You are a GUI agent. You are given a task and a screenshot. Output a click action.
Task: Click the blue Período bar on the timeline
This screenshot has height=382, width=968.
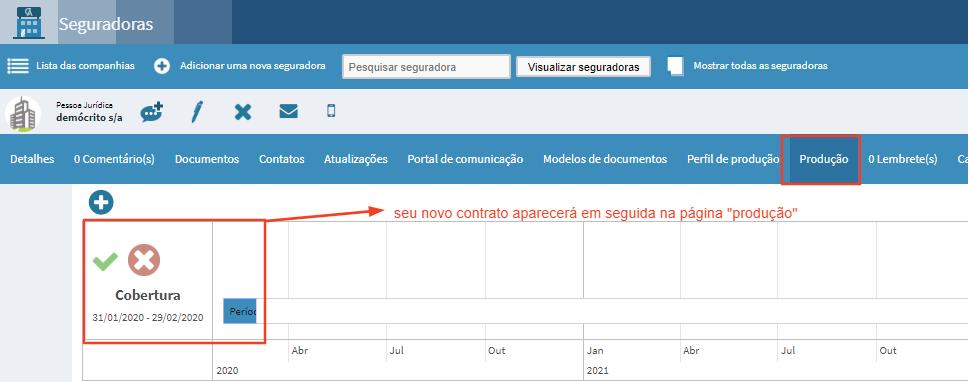point(240,311)
